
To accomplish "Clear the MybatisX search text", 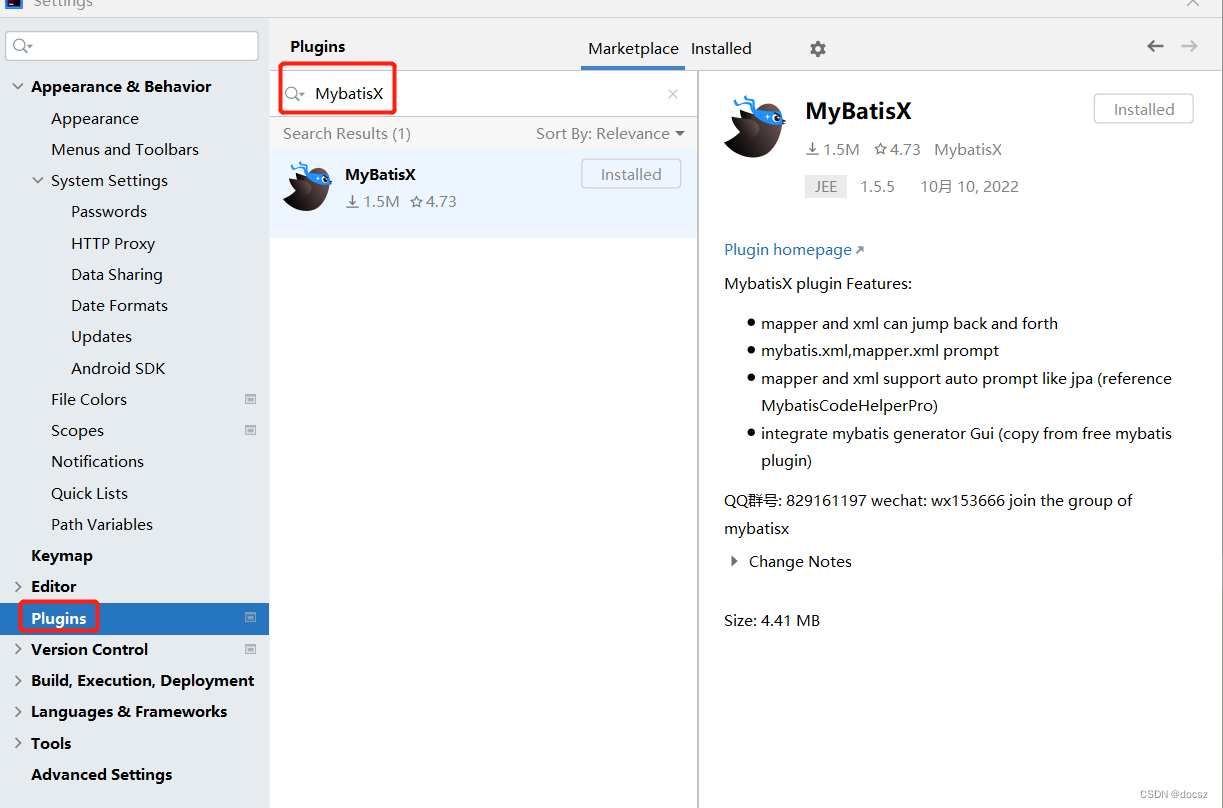I will pyautogui.click(x=673, y=94).
